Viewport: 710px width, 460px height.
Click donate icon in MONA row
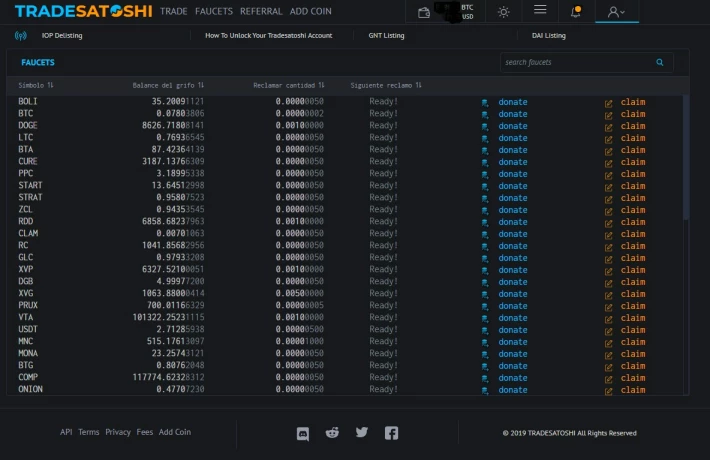(485, 355)
